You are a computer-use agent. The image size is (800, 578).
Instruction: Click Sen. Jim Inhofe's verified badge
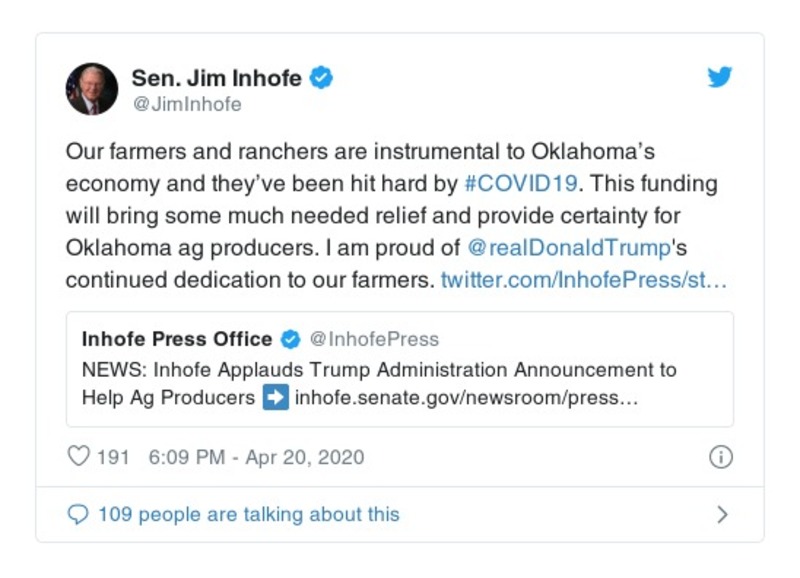(x=321, y=78)
